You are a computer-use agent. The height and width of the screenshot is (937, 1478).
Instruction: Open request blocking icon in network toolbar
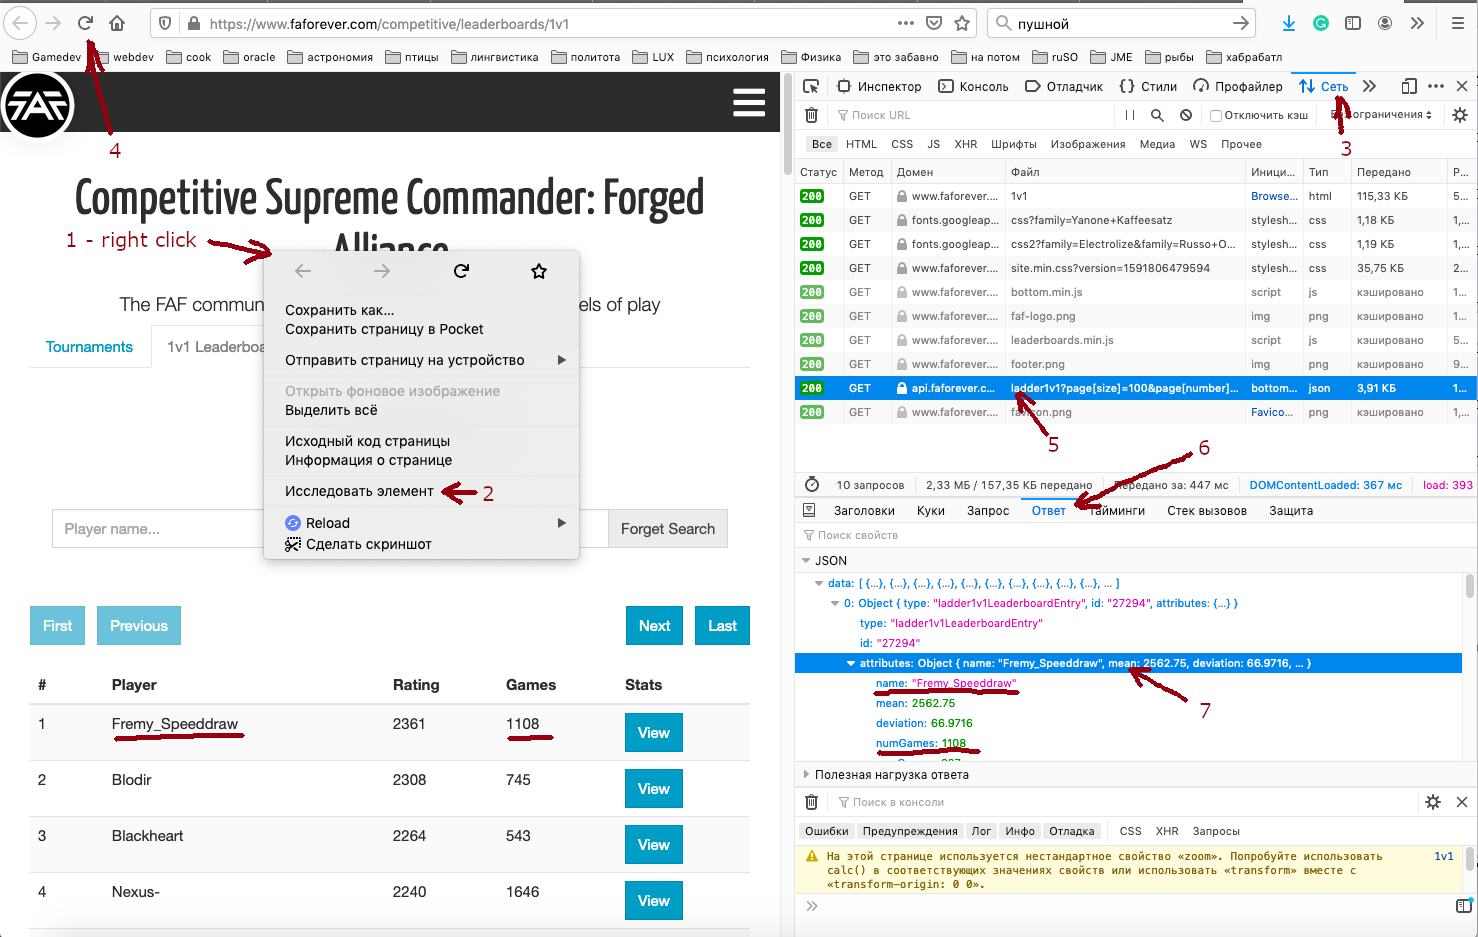tap(1186, 115)
